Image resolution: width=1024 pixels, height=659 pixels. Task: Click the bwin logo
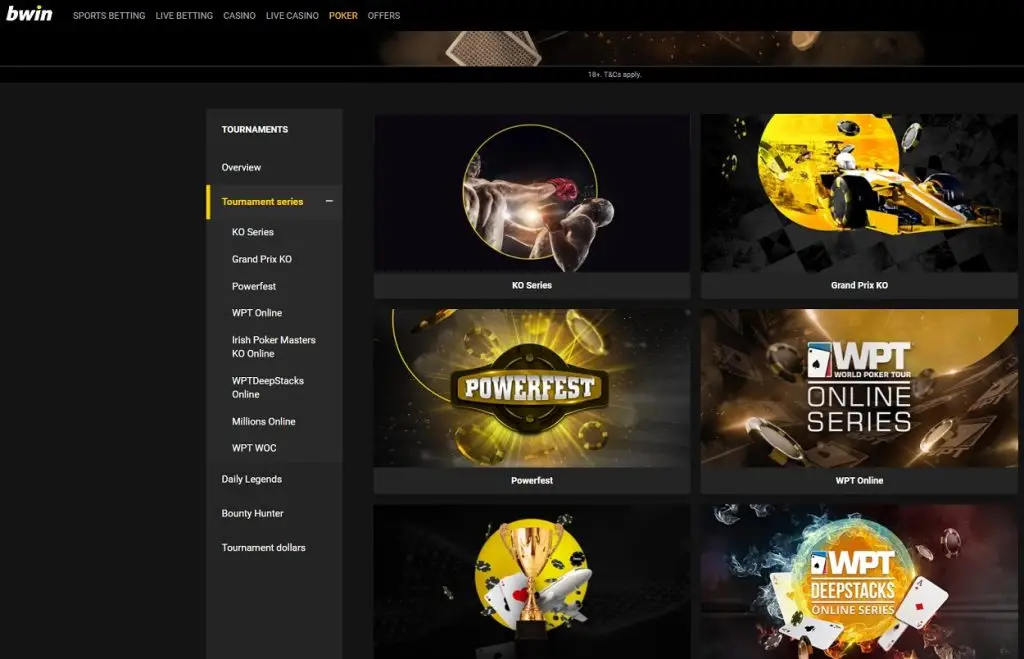point(29,14)
